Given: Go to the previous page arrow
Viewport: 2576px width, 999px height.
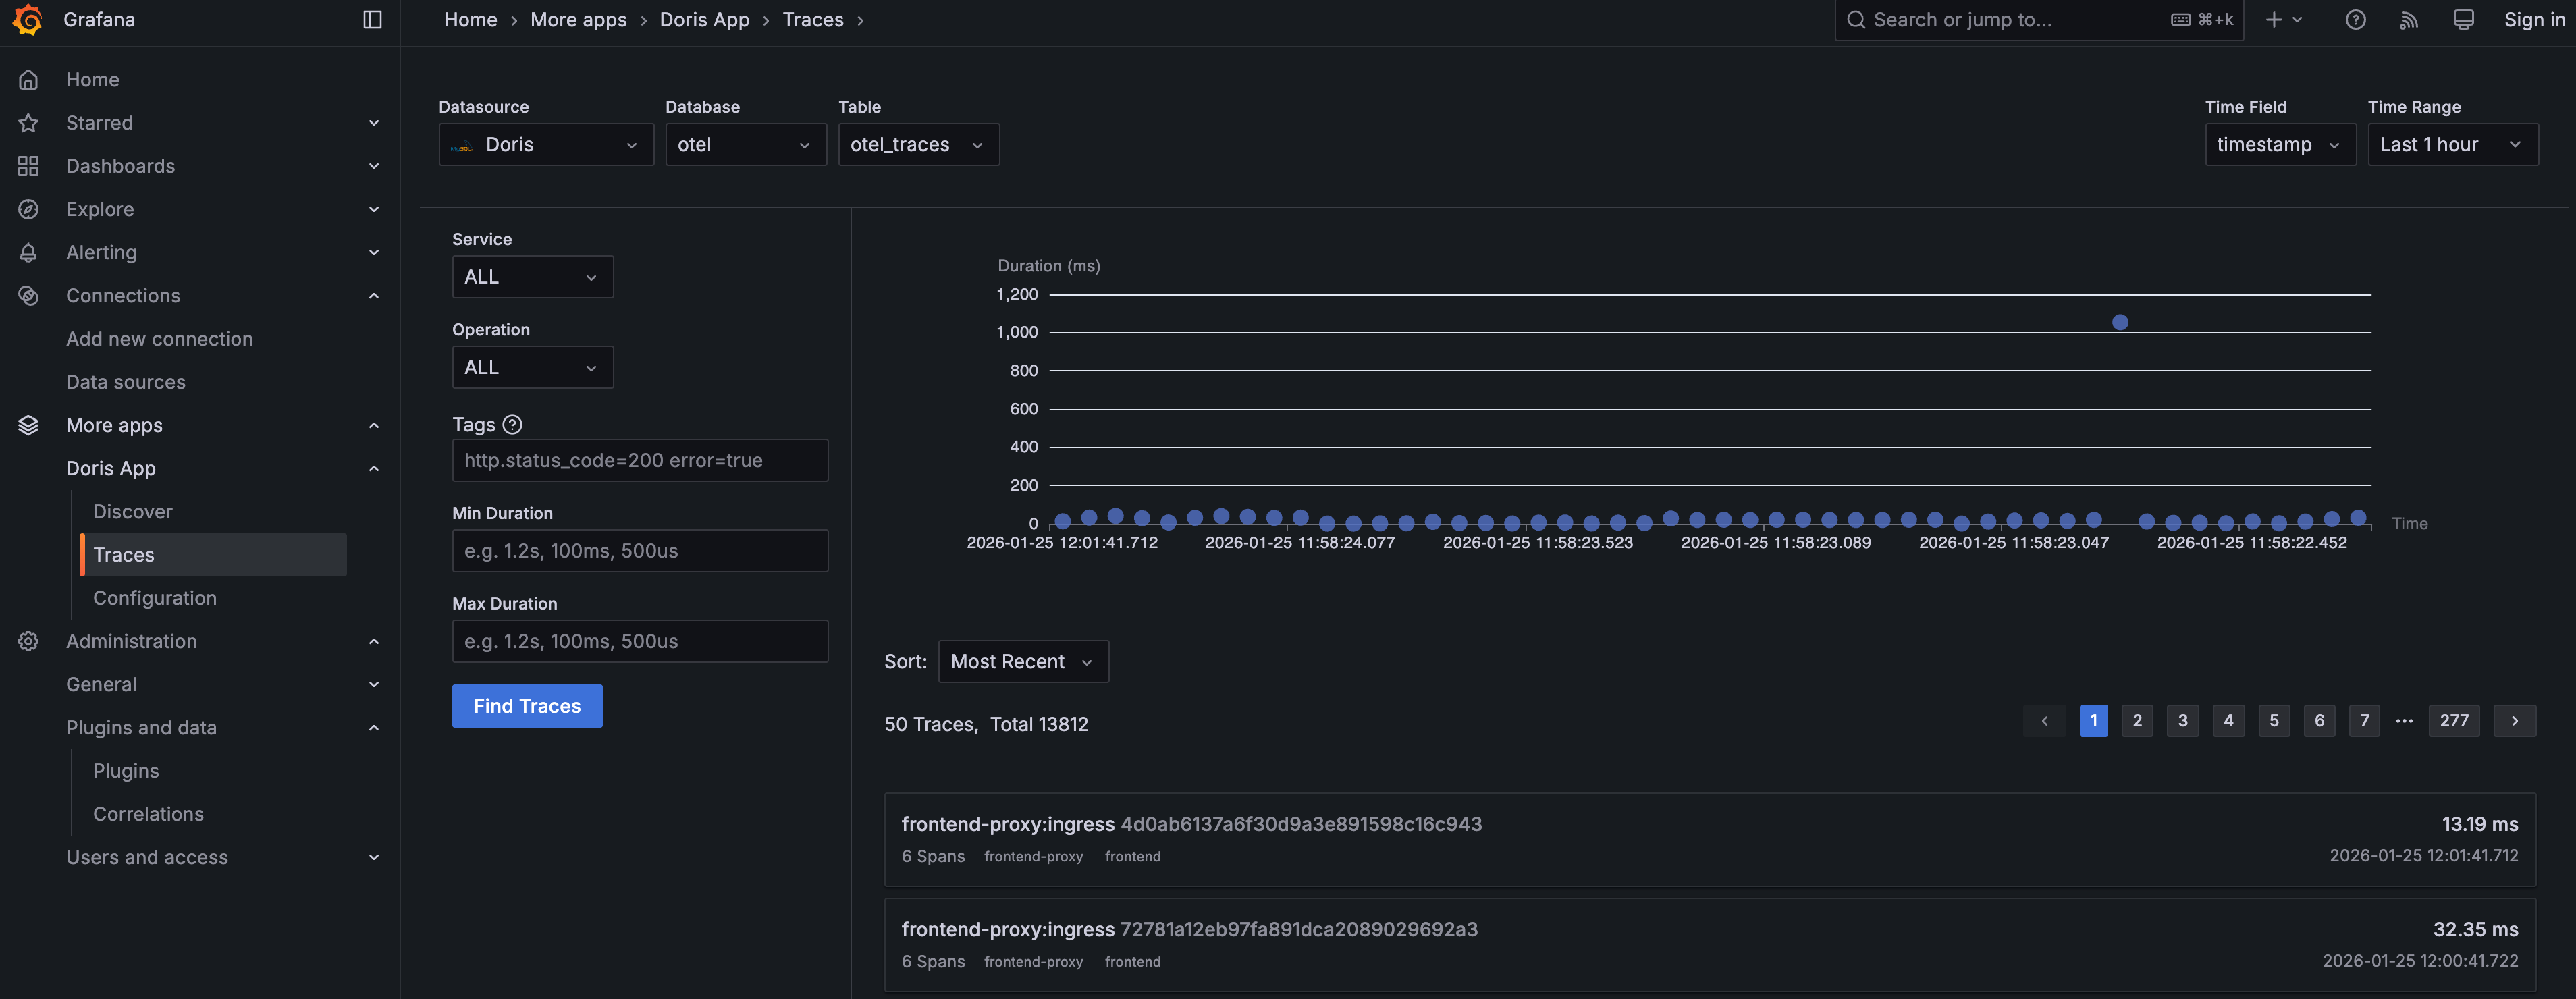Looking at the screenshot, I should pyautogui.click(x=2044, y=721).
